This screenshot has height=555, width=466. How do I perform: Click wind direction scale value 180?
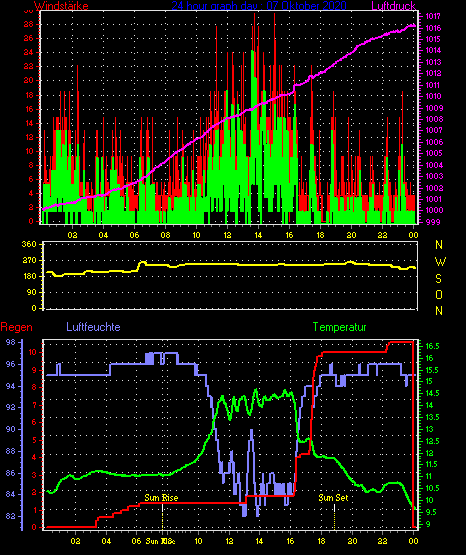click(x=29, y=276)
